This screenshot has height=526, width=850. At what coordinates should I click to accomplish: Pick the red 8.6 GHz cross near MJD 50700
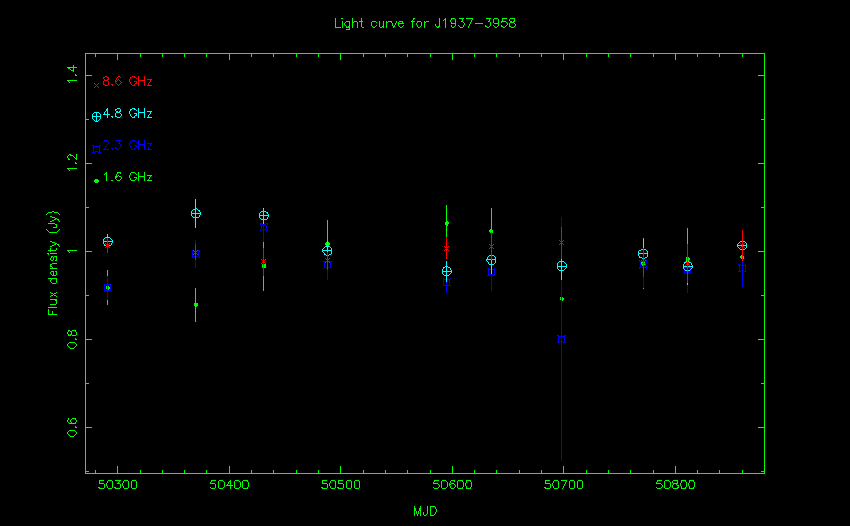point(562,242)
